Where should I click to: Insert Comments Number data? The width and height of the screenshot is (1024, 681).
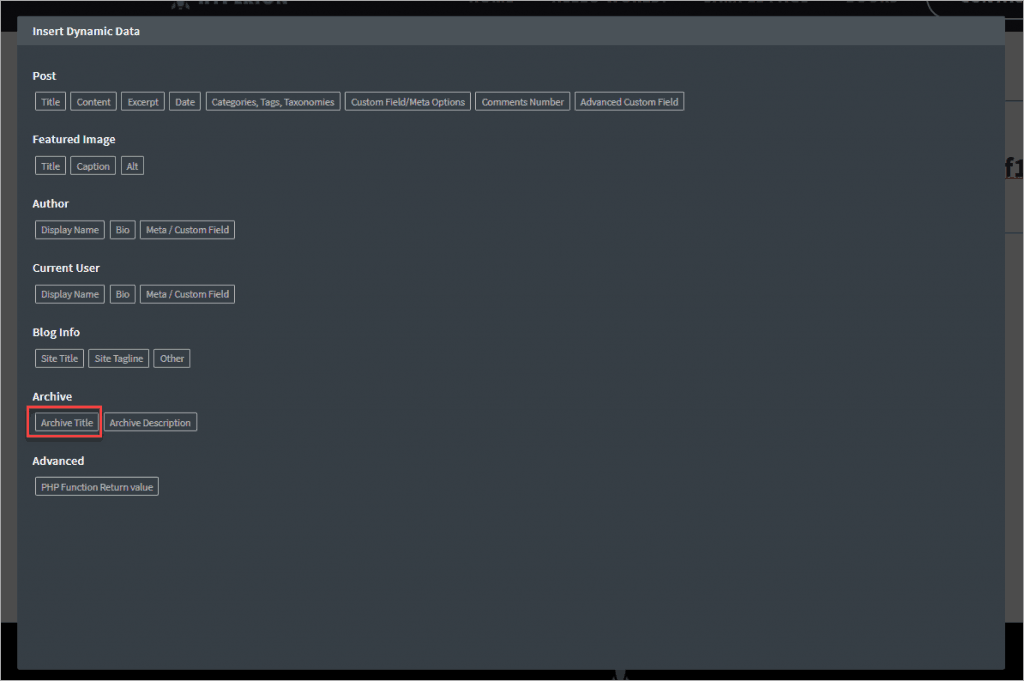(522, 102)
